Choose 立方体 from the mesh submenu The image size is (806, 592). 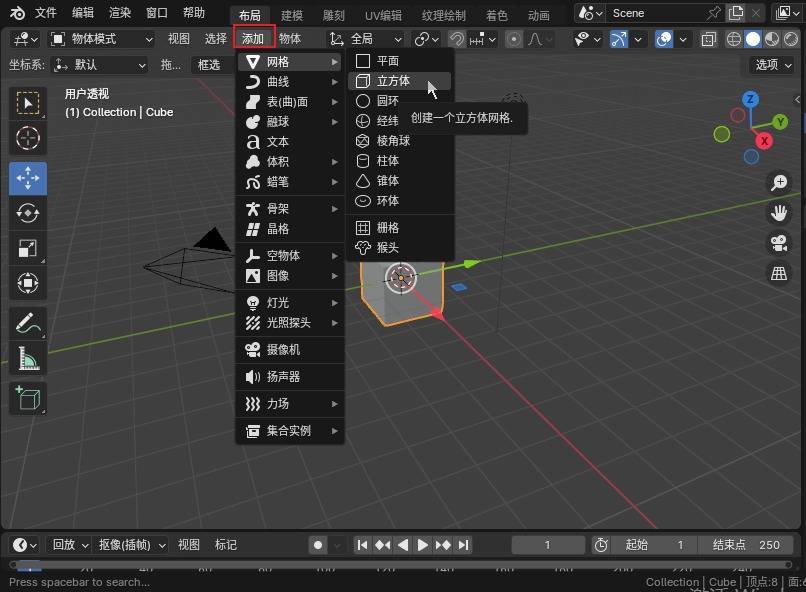click(x=393, y=81)
